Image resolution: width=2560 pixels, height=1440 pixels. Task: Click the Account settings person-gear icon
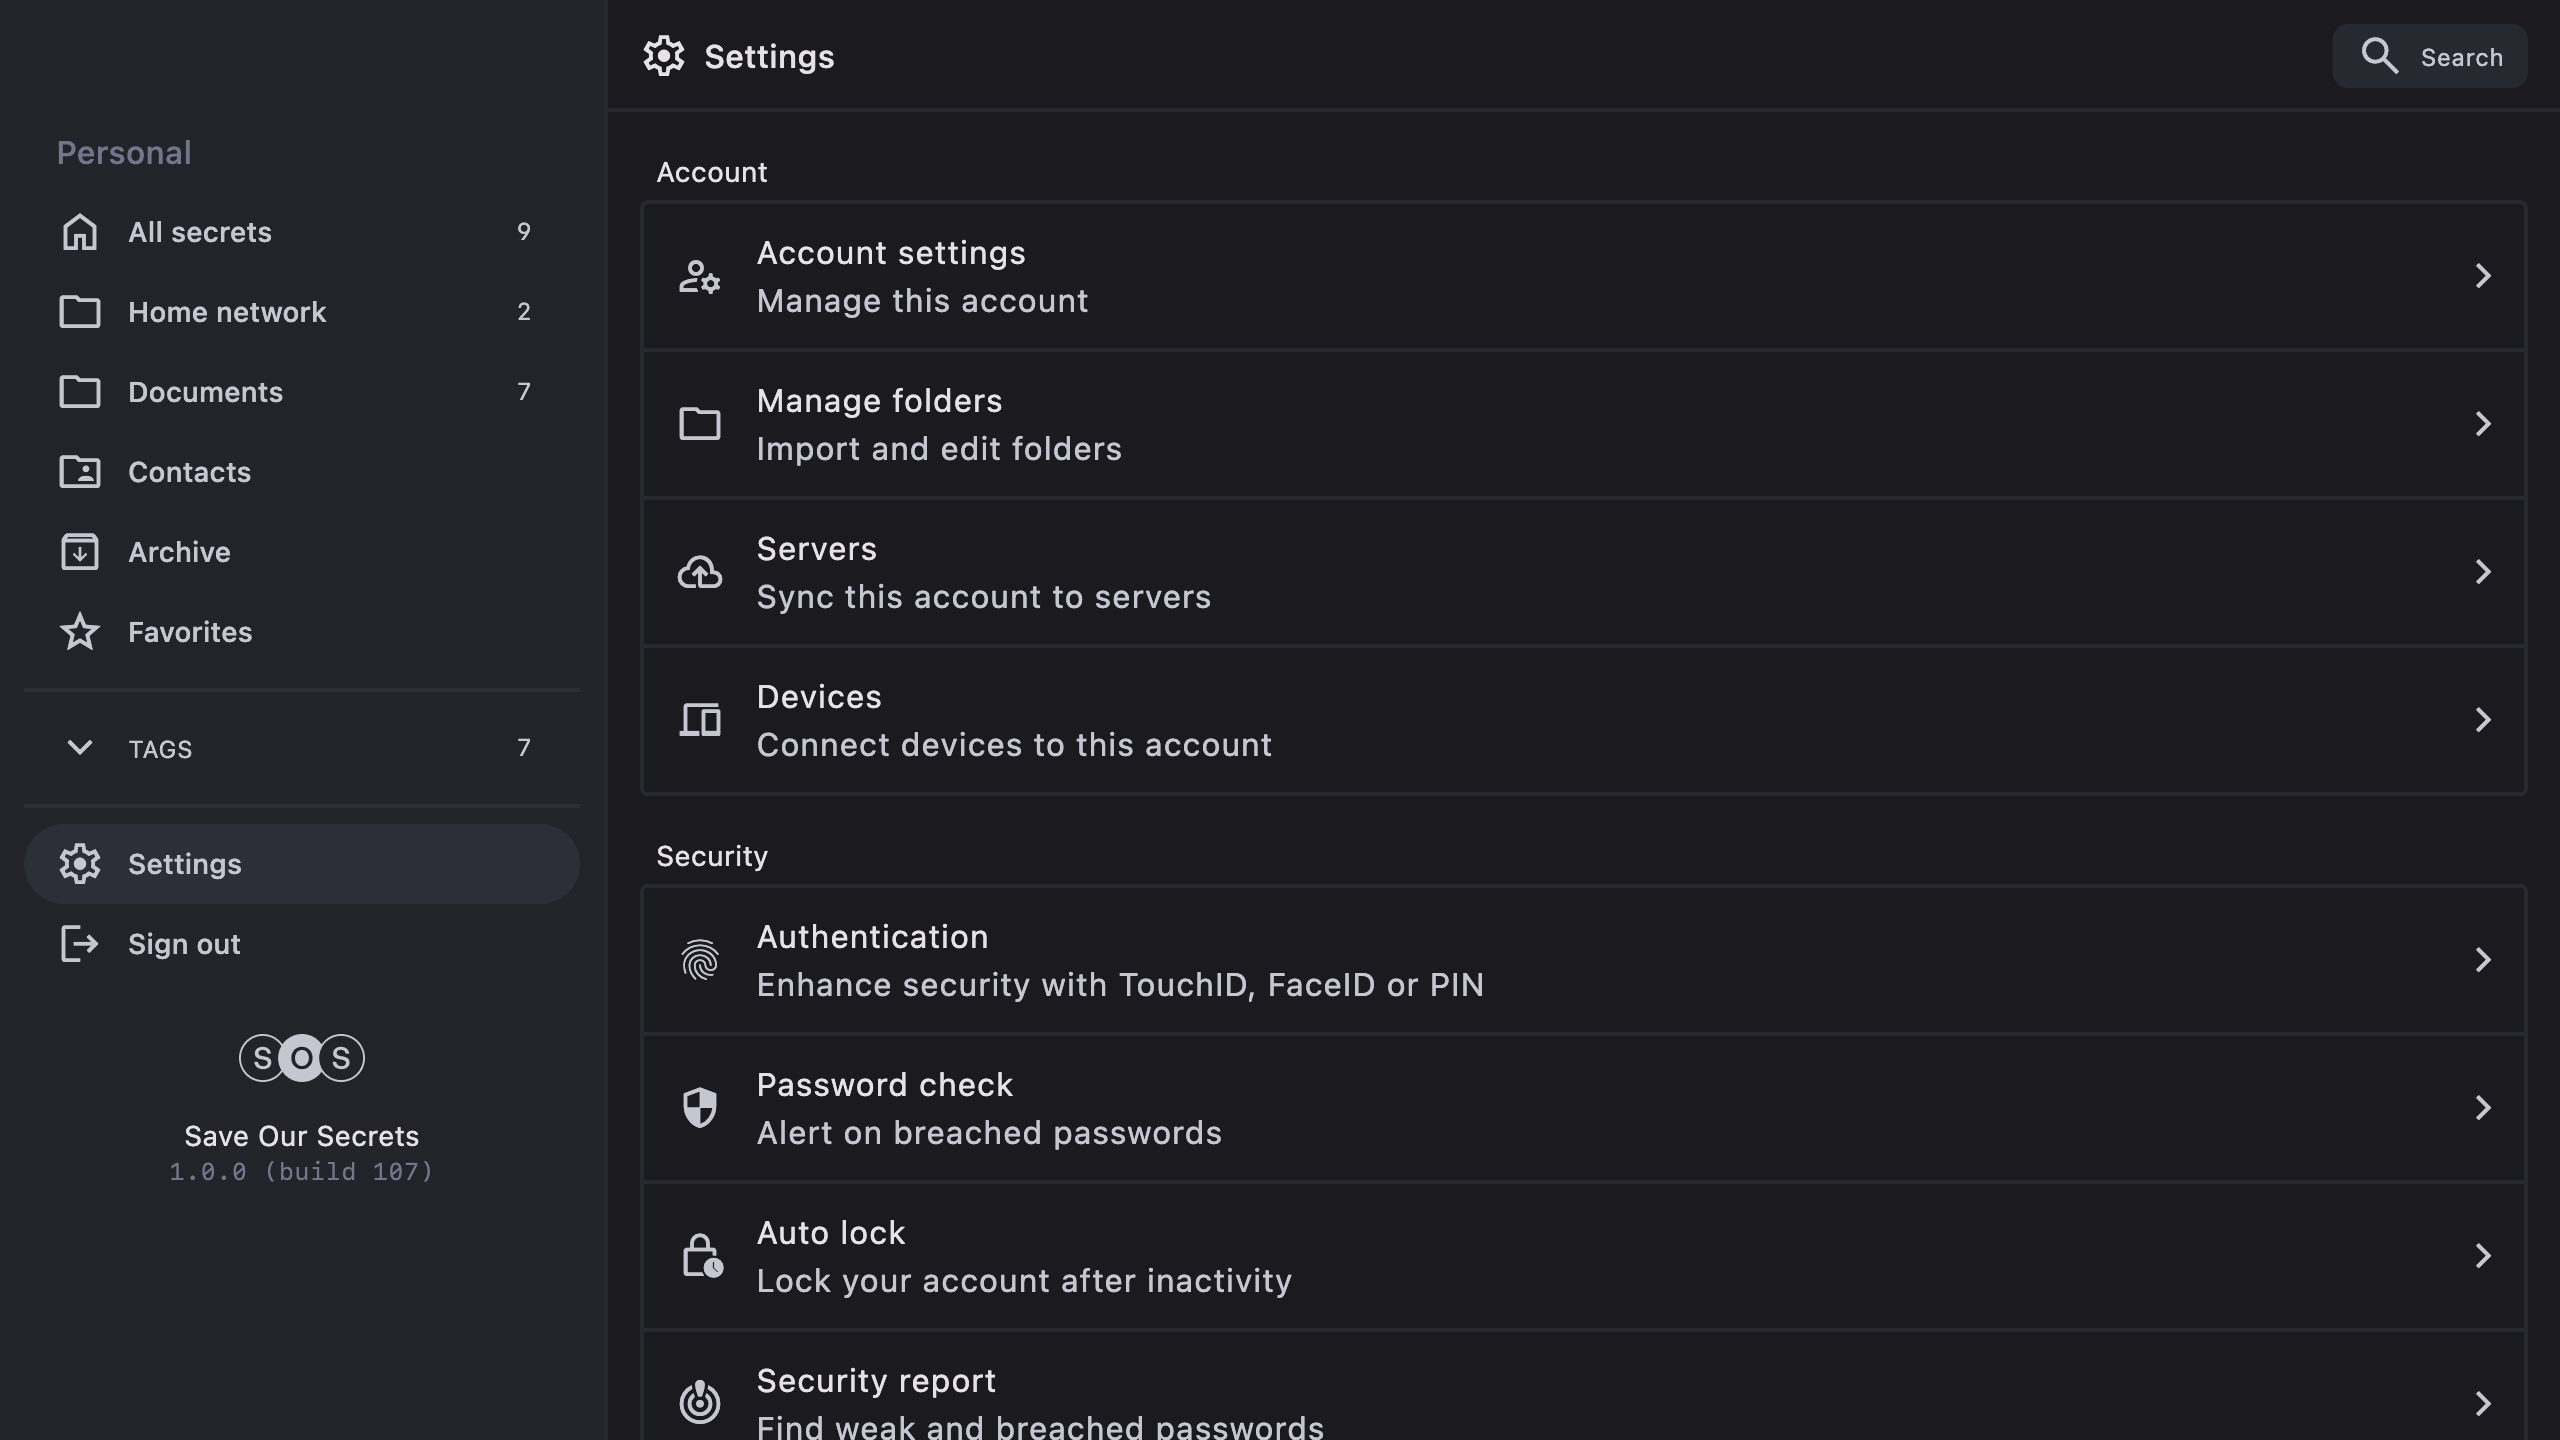pyautogui.click(x=700, y=276)
